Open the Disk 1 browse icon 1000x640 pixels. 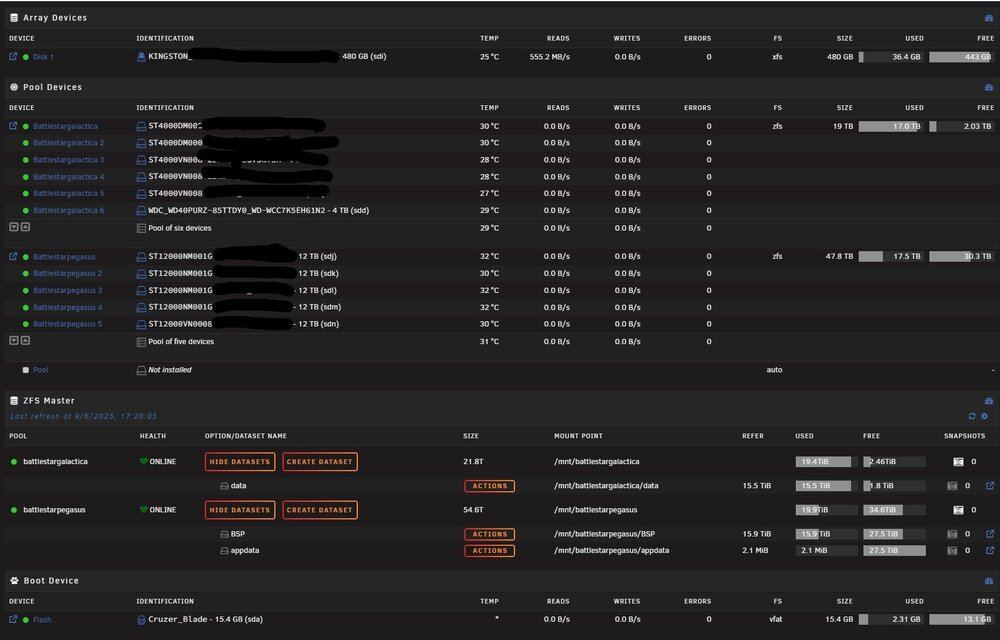13,56
